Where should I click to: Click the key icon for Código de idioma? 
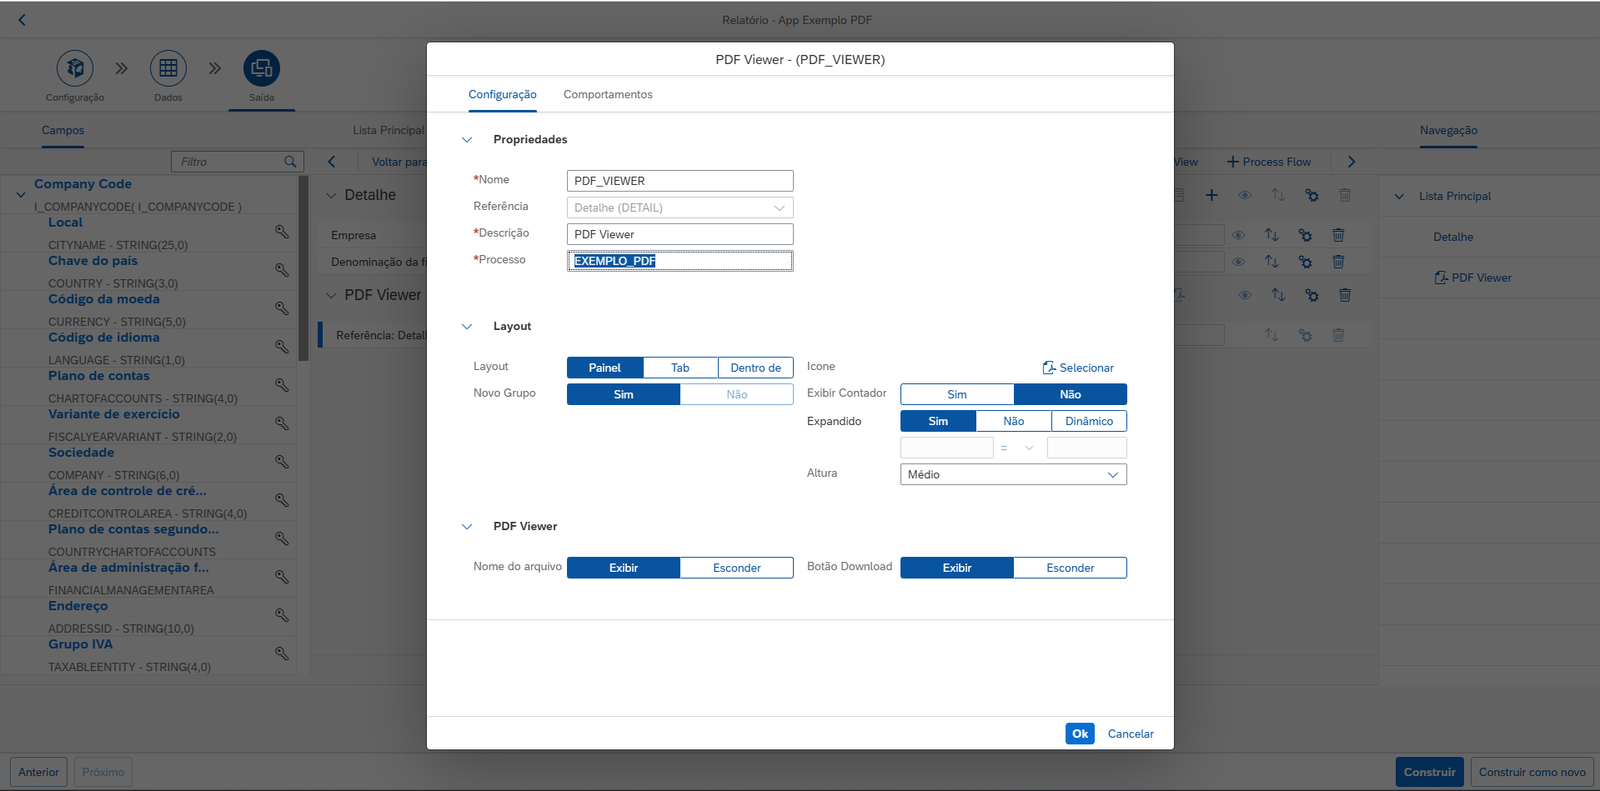(x=282, y=347)
